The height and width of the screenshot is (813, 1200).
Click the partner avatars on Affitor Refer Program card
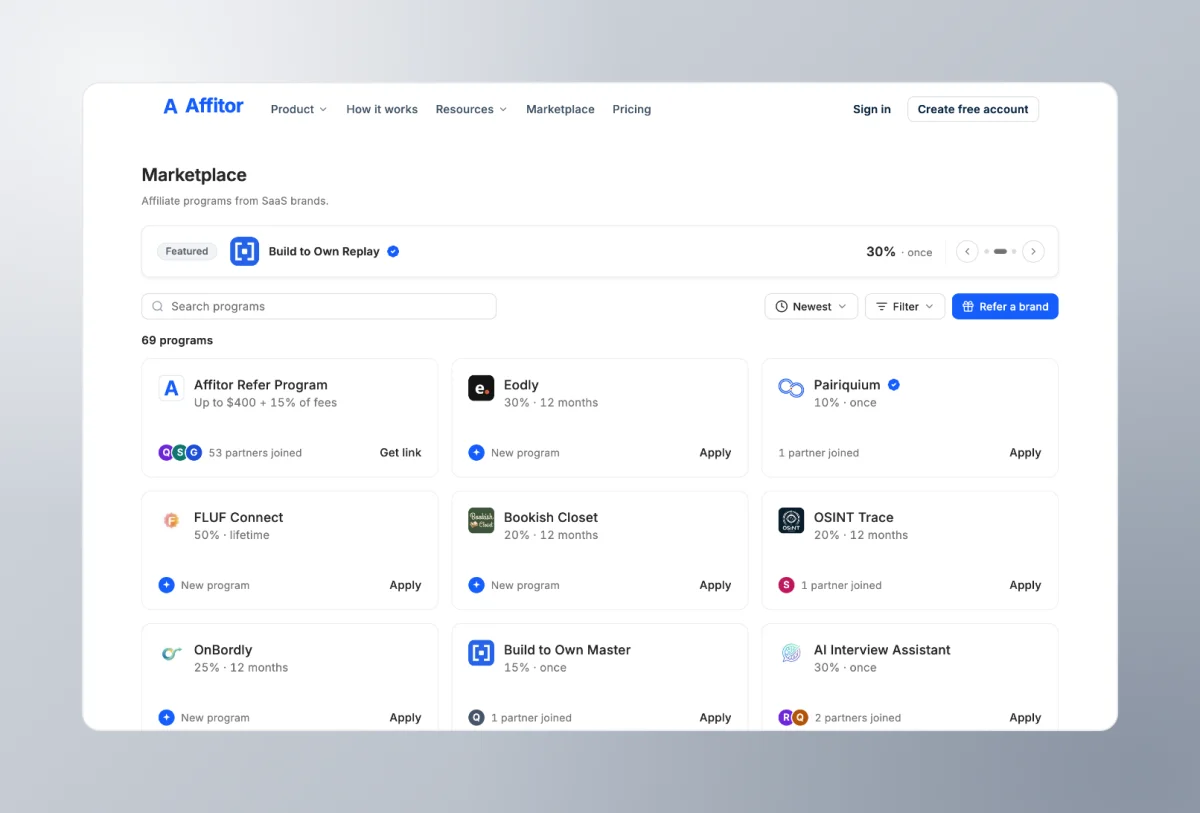point(180,453)
